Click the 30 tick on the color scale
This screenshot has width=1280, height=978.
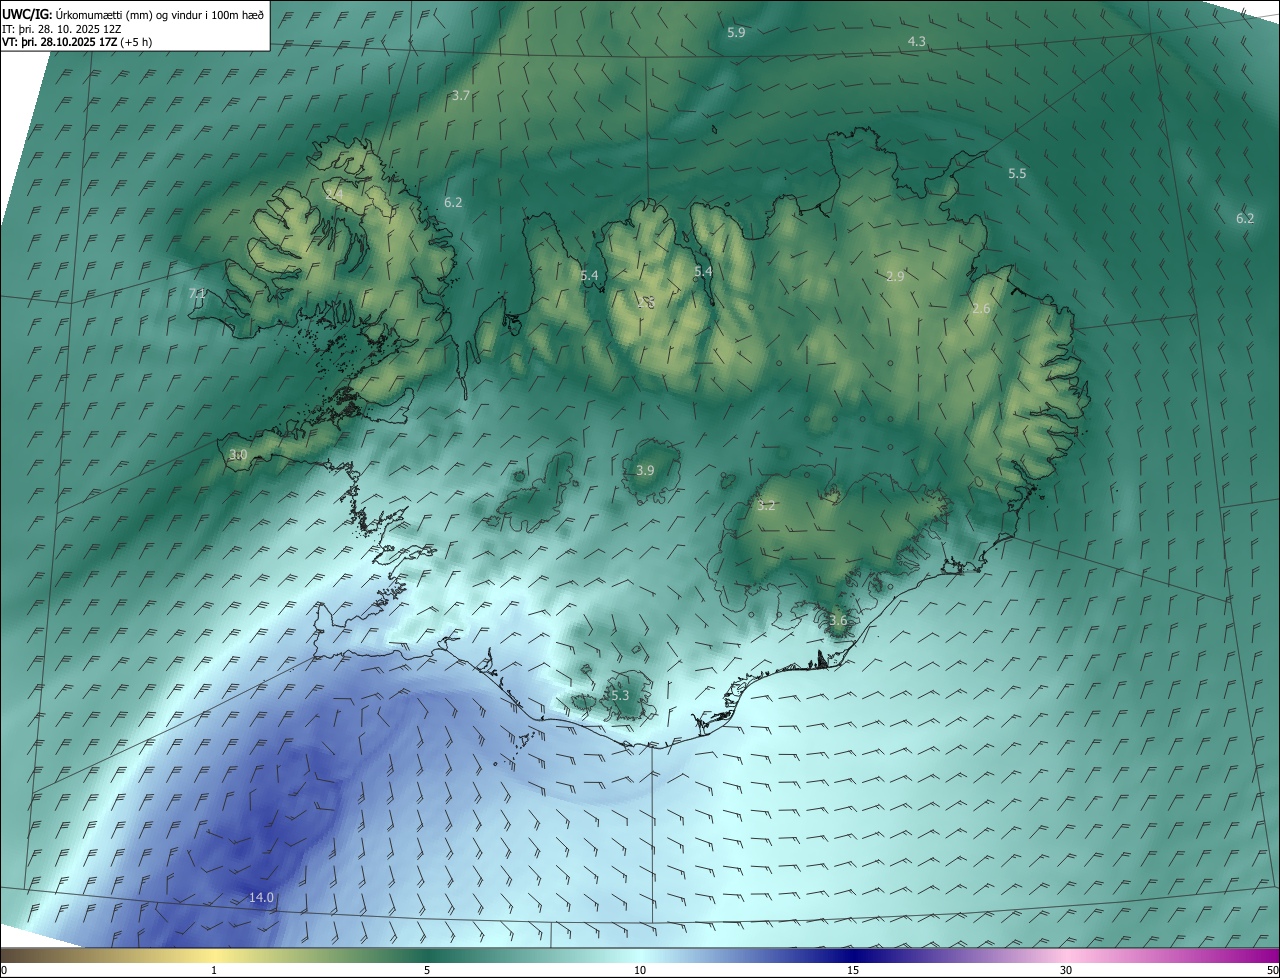pos(1066,970)
